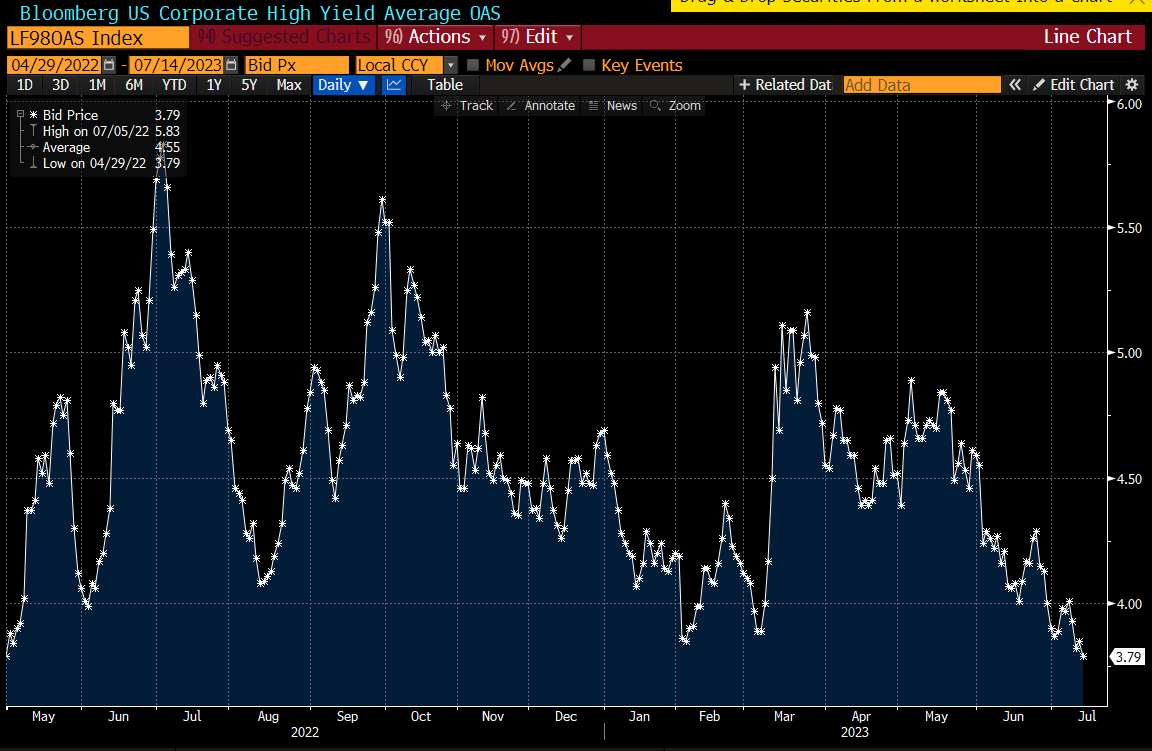The height and width of the screenshot is (751, 1152).
Task: Click the Mov Avgs pencil edit icon
Action: [x=564, y=65]
